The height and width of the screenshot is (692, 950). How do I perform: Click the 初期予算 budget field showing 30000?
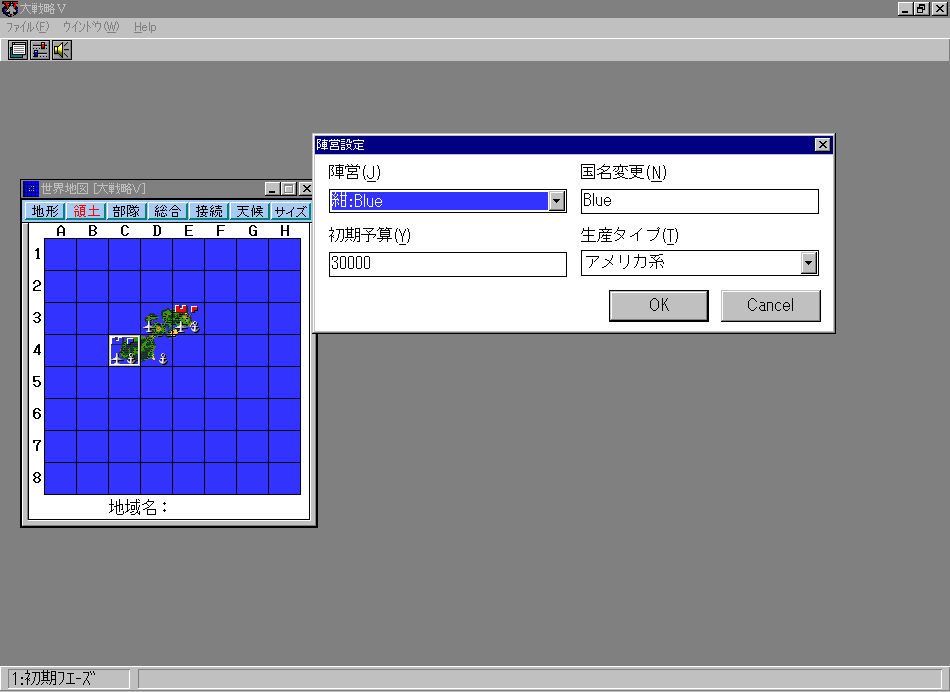coord(447,264)
